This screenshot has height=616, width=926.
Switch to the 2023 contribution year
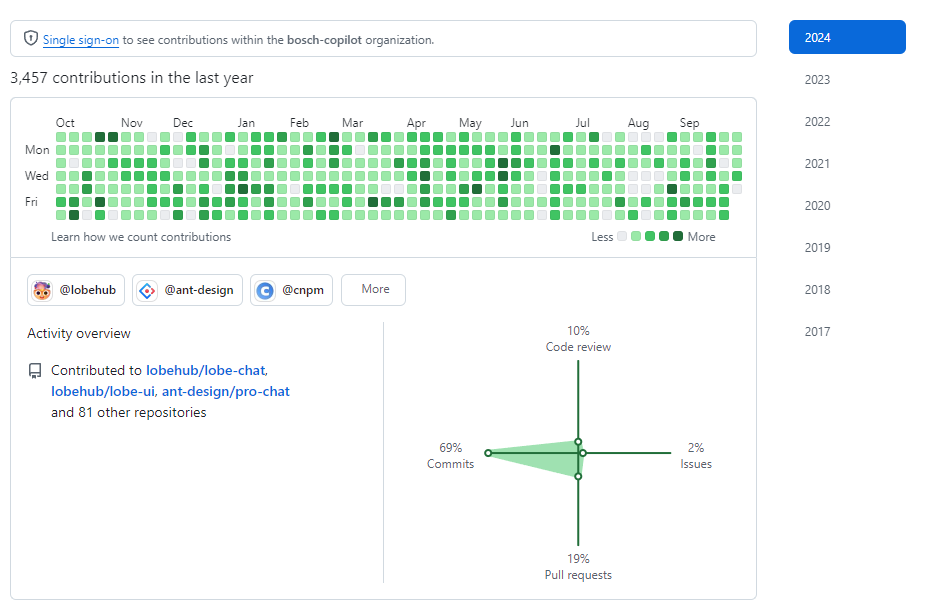(818, 80)
